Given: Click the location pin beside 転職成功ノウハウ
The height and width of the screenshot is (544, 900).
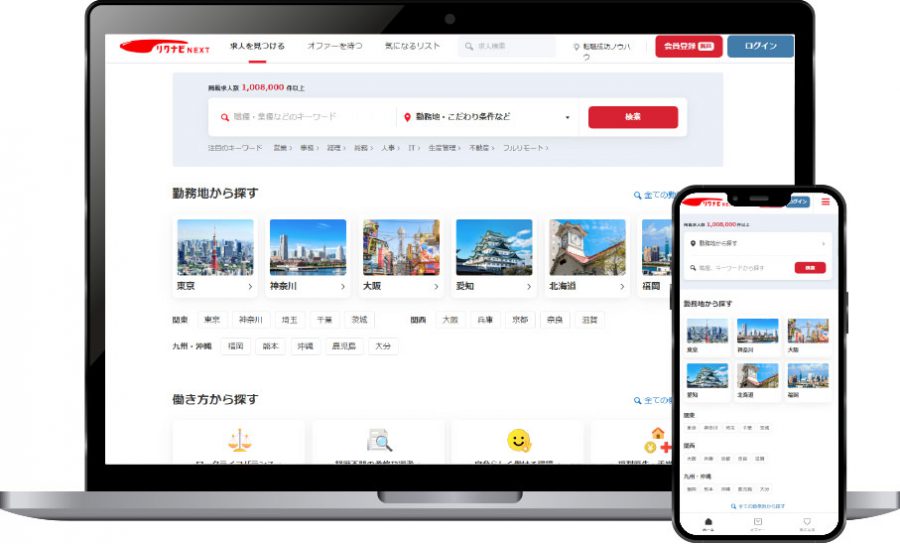Looking at the screenshot, I should point(576,47).
